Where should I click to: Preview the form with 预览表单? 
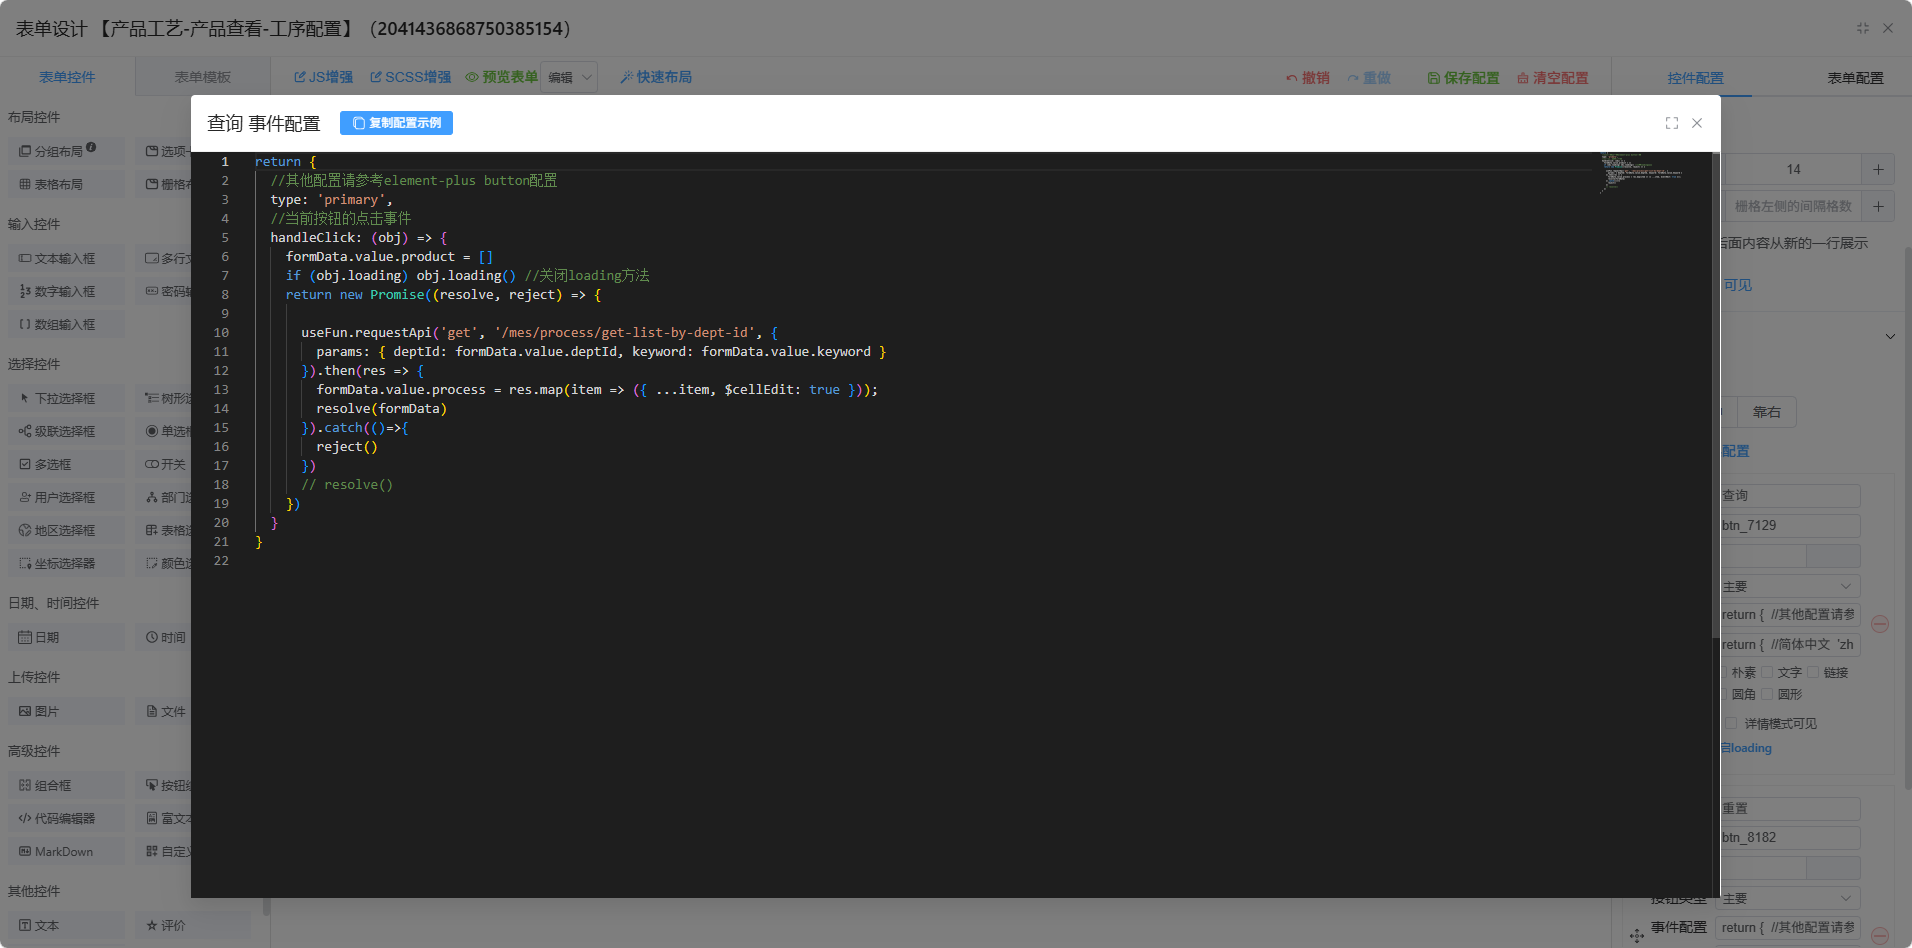pyautogui.click(x=501, y=77)
